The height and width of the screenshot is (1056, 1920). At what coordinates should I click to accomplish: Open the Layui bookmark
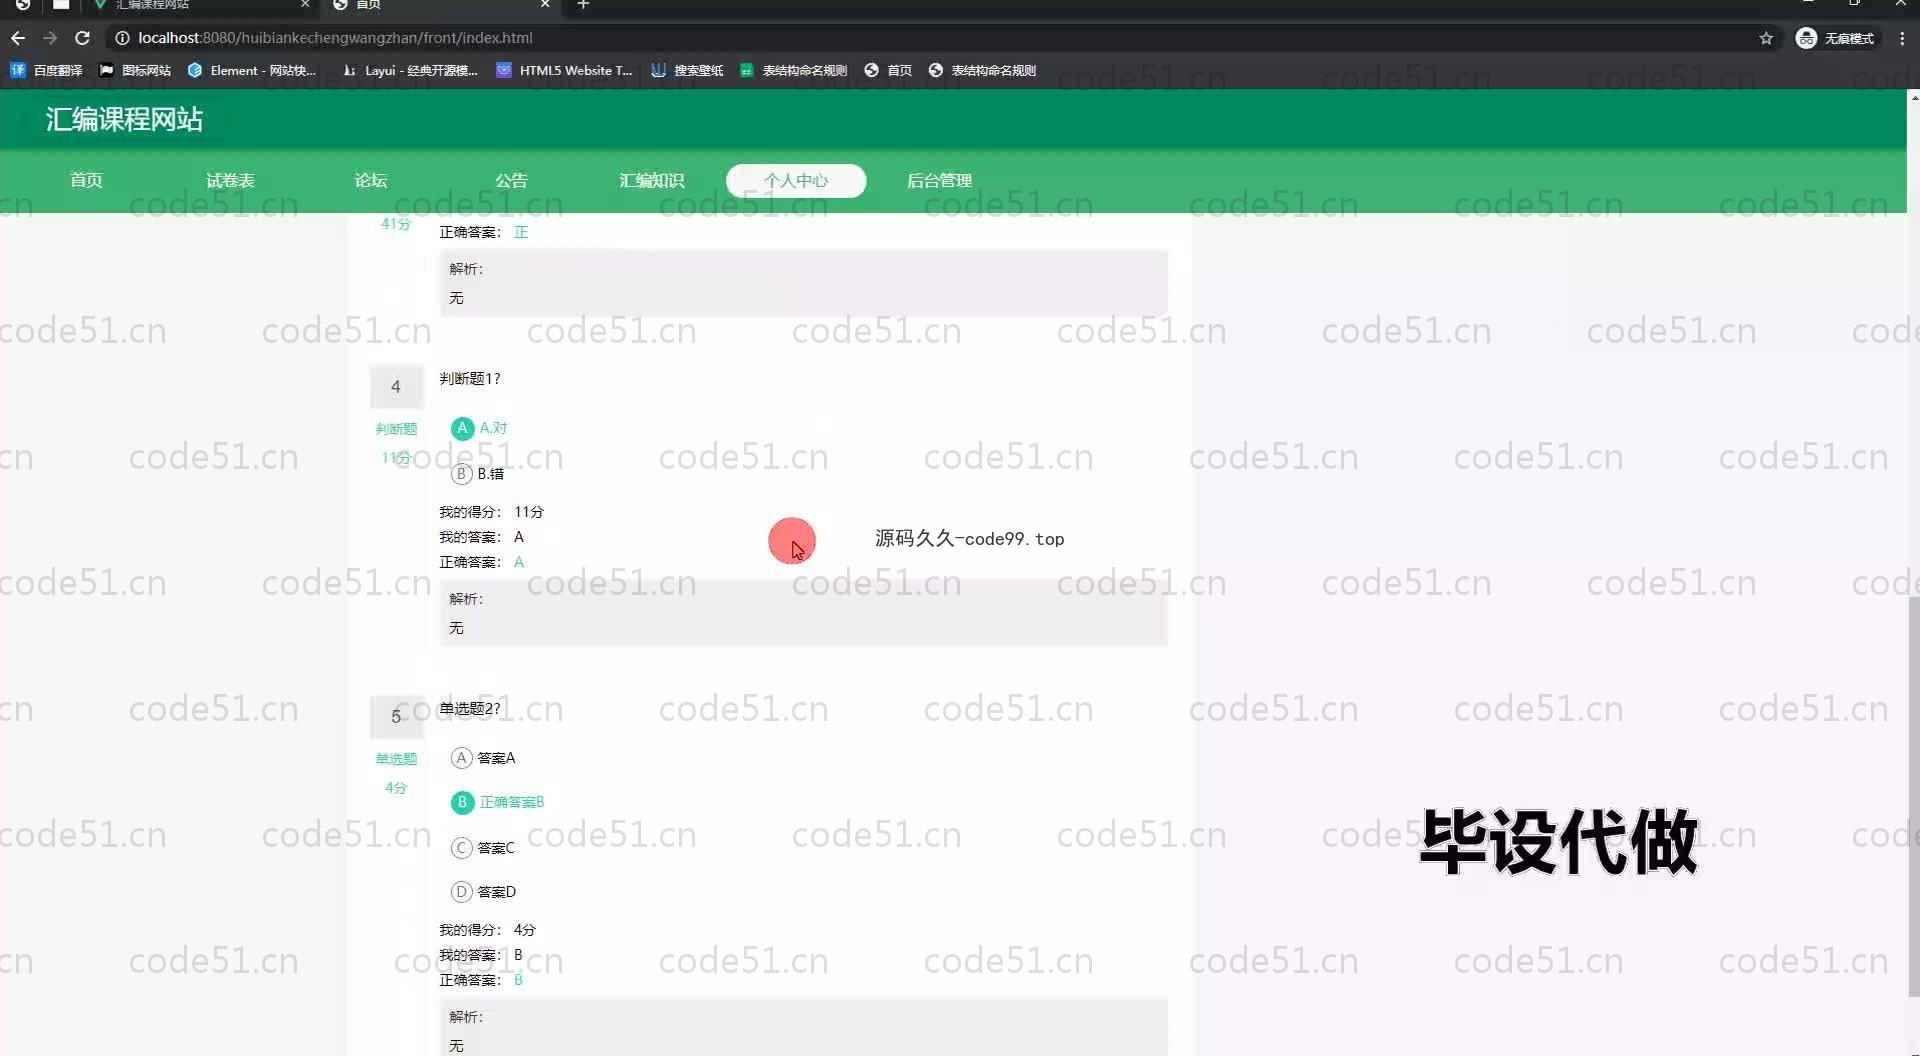pos(410,70)
